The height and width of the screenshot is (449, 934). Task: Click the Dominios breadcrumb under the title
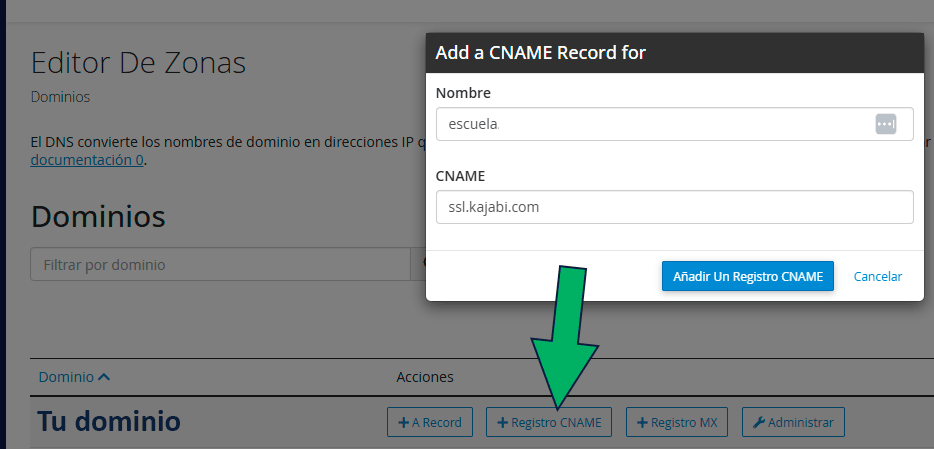[x=60, y=97]
